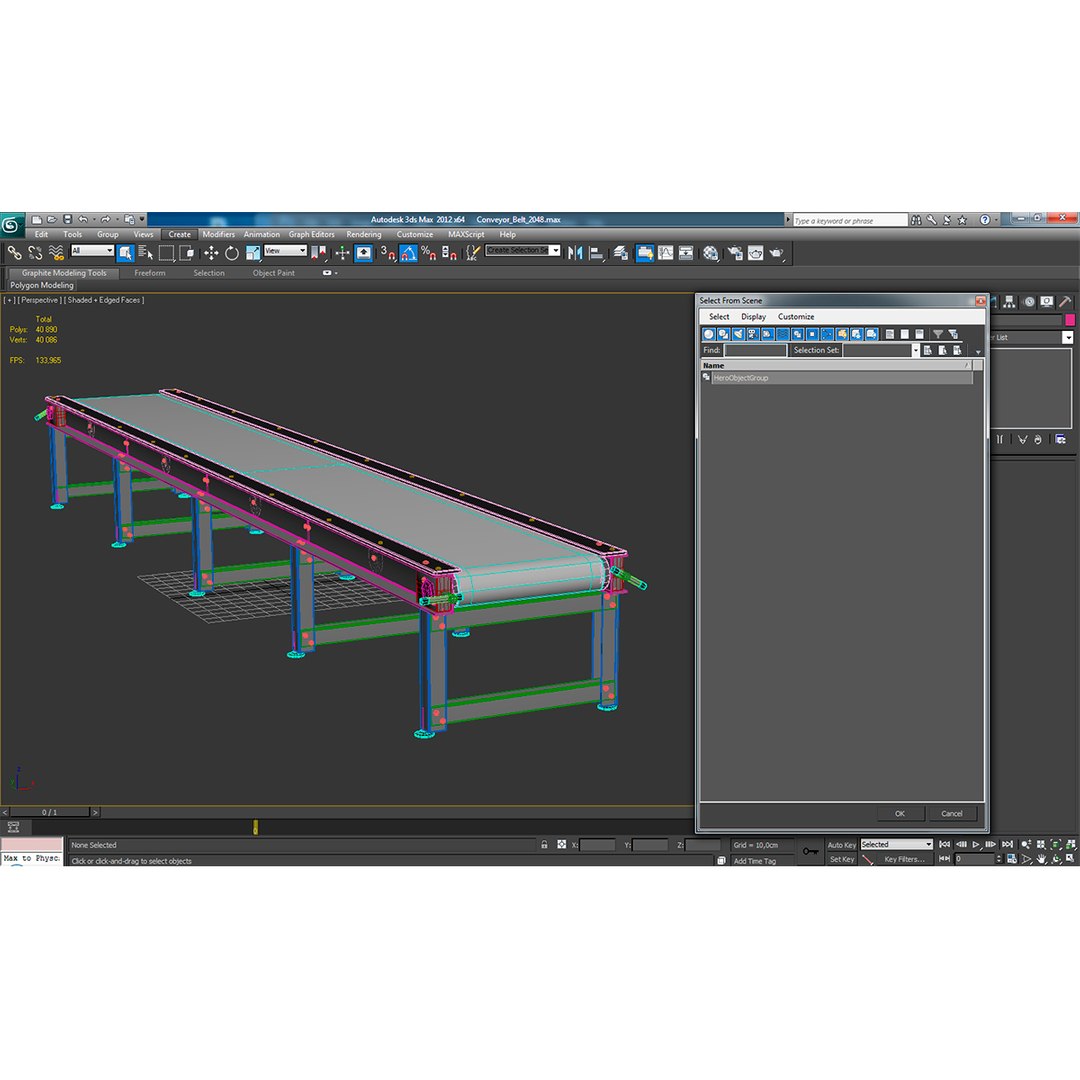Open key filter Selected dropdown
Image resolution: width=1080 pixels, height=1080 pixels.
tap(896, 844)
